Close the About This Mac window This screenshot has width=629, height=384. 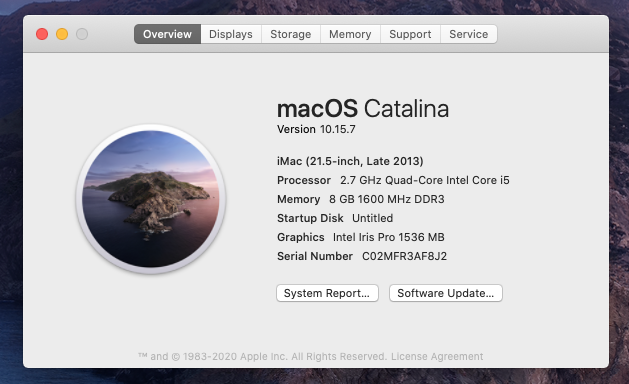point(42,34)
